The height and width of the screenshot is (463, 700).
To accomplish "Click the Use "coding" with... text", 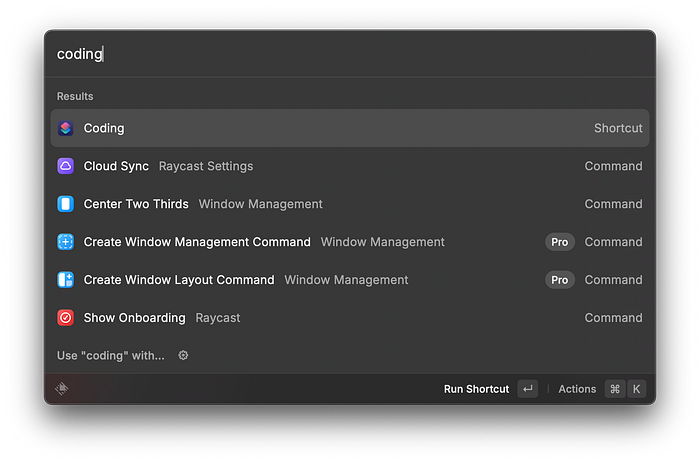I will pos(111,355).
